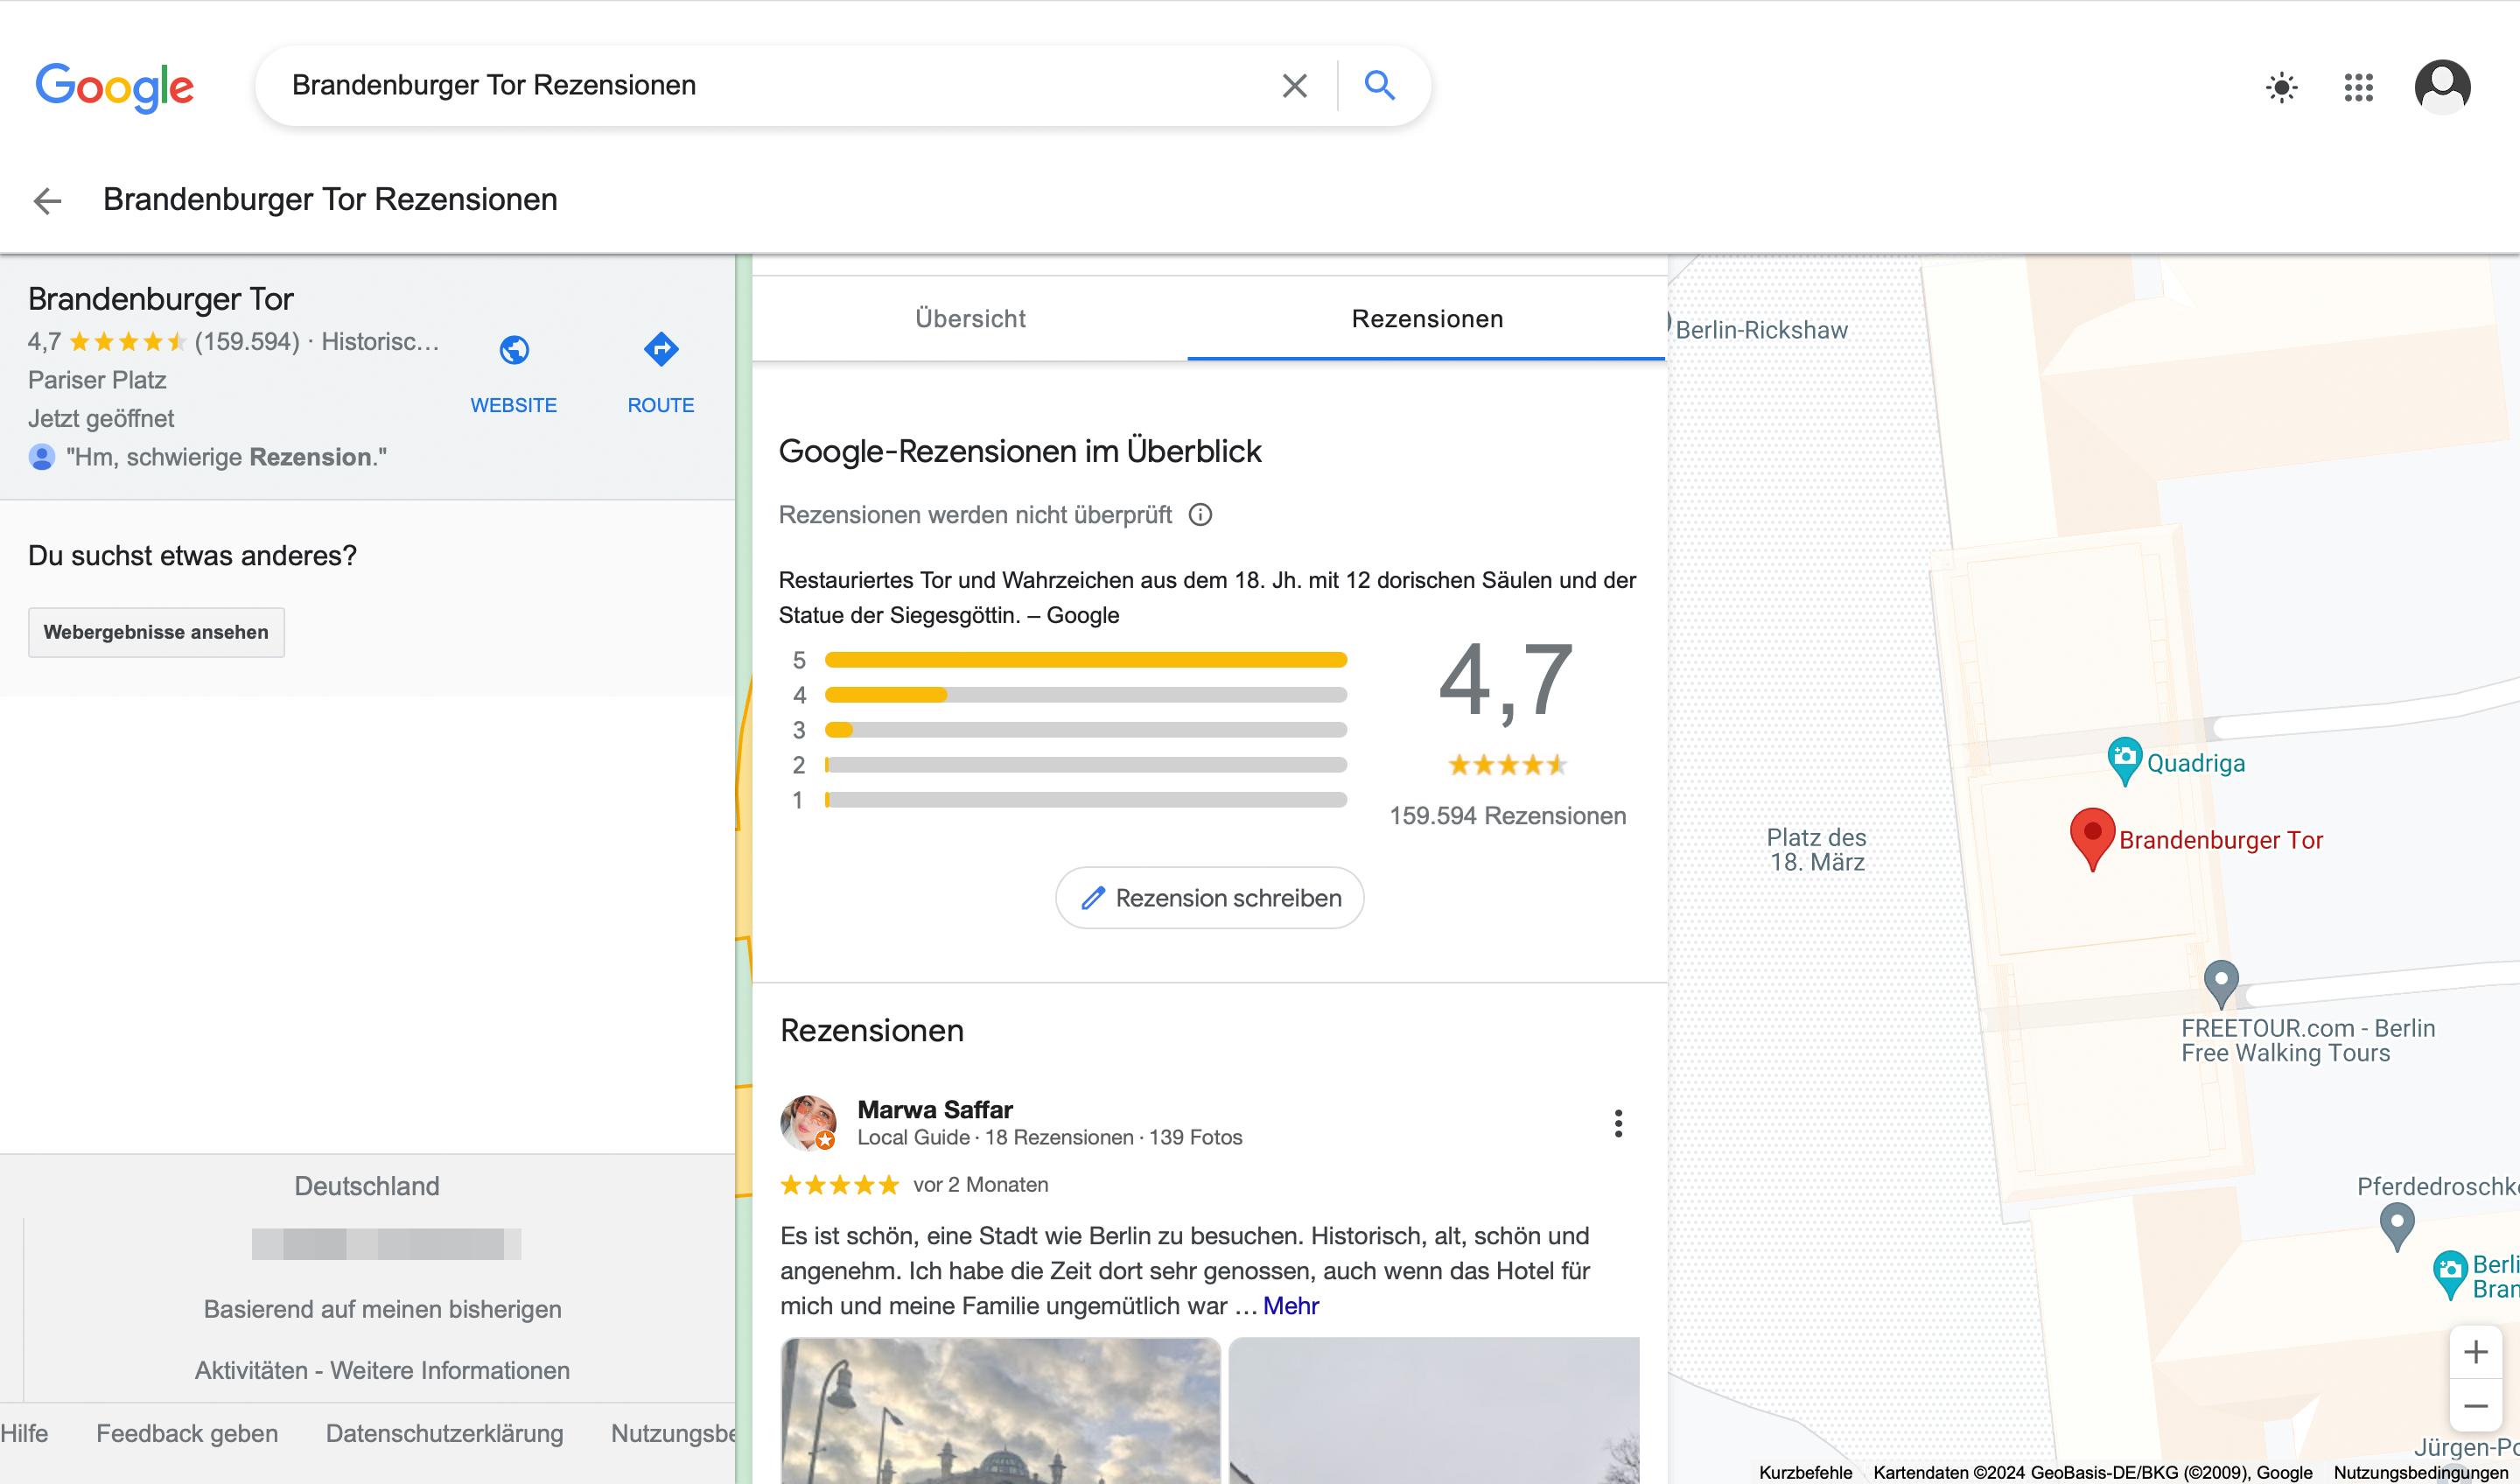Open the Brandenburger Tor website globe icon
The width and height of the screenshot is (2520, 1484).
point(514,350)
